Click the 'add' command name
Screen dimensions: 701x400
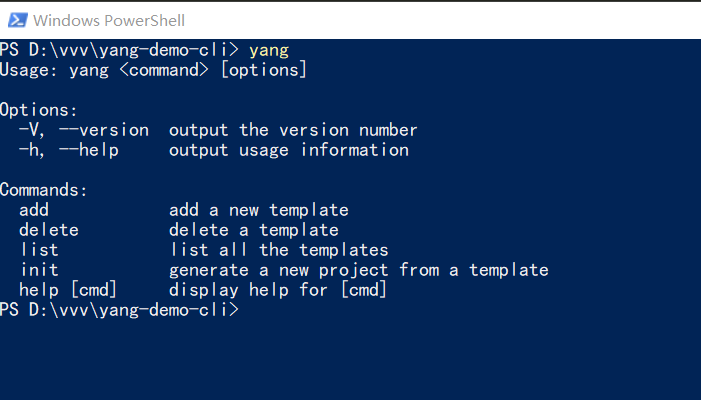(x=34, y=210)
